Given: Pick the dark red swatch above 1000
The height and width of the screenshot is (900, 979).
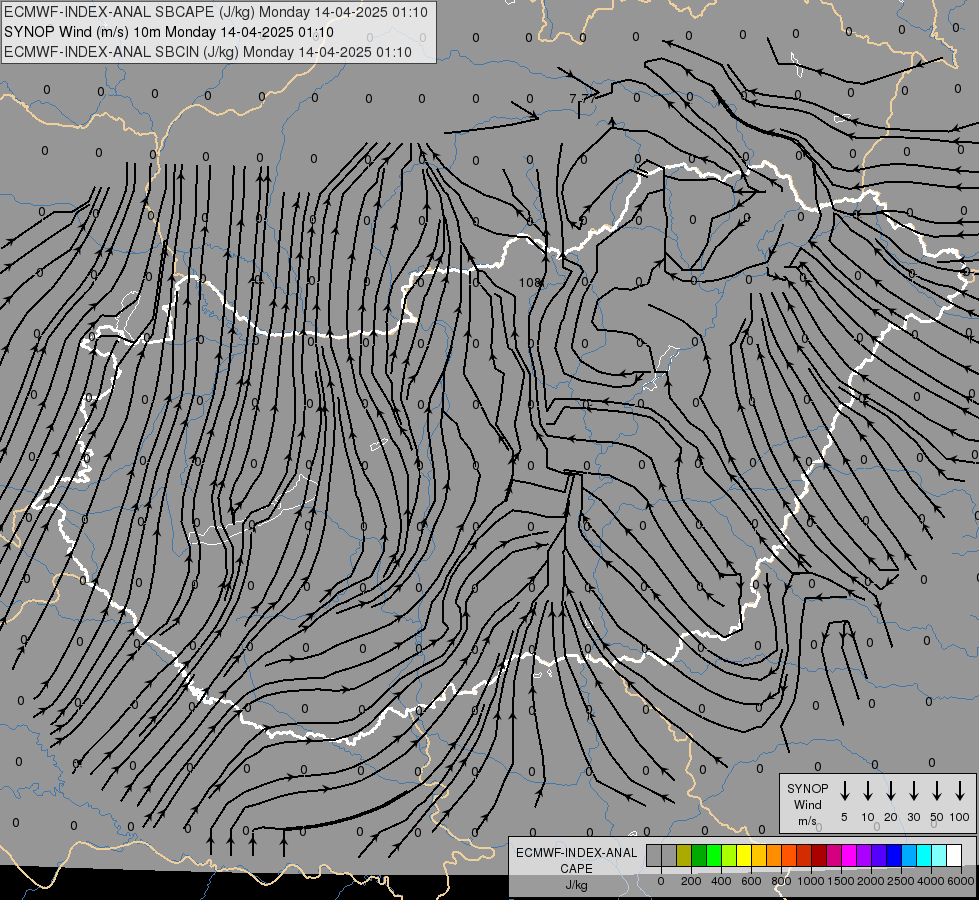Looking at the screenshot, I should click(x=819, y=855).
